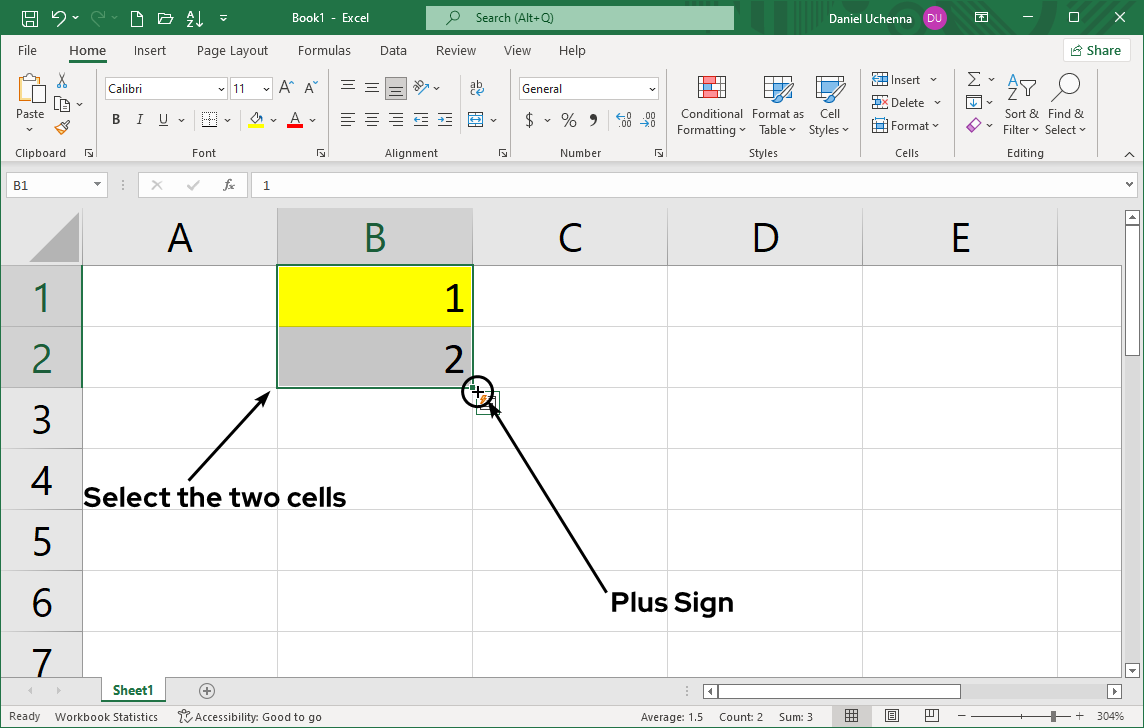The width and height of the screenshot is (1144, 728).
Task: Click the Conditional Formatting icon
Action: tap(711, 105)
